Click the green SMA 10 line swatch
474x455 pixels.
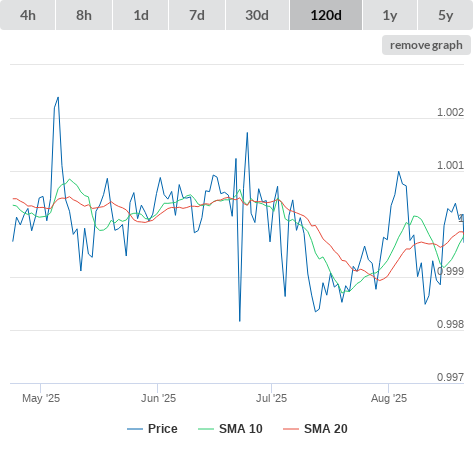(206, 429)
